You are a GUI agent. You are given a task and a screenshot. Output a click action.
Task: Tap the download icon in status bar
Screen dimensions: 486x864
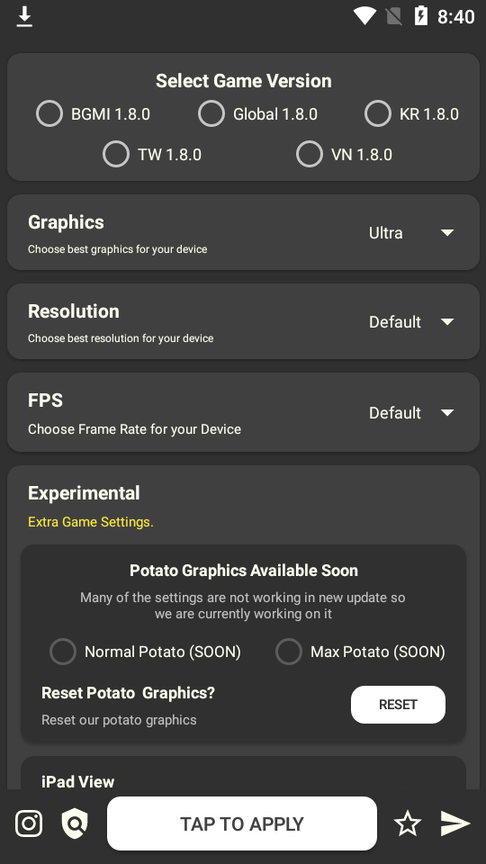click(x=24, y=17)
